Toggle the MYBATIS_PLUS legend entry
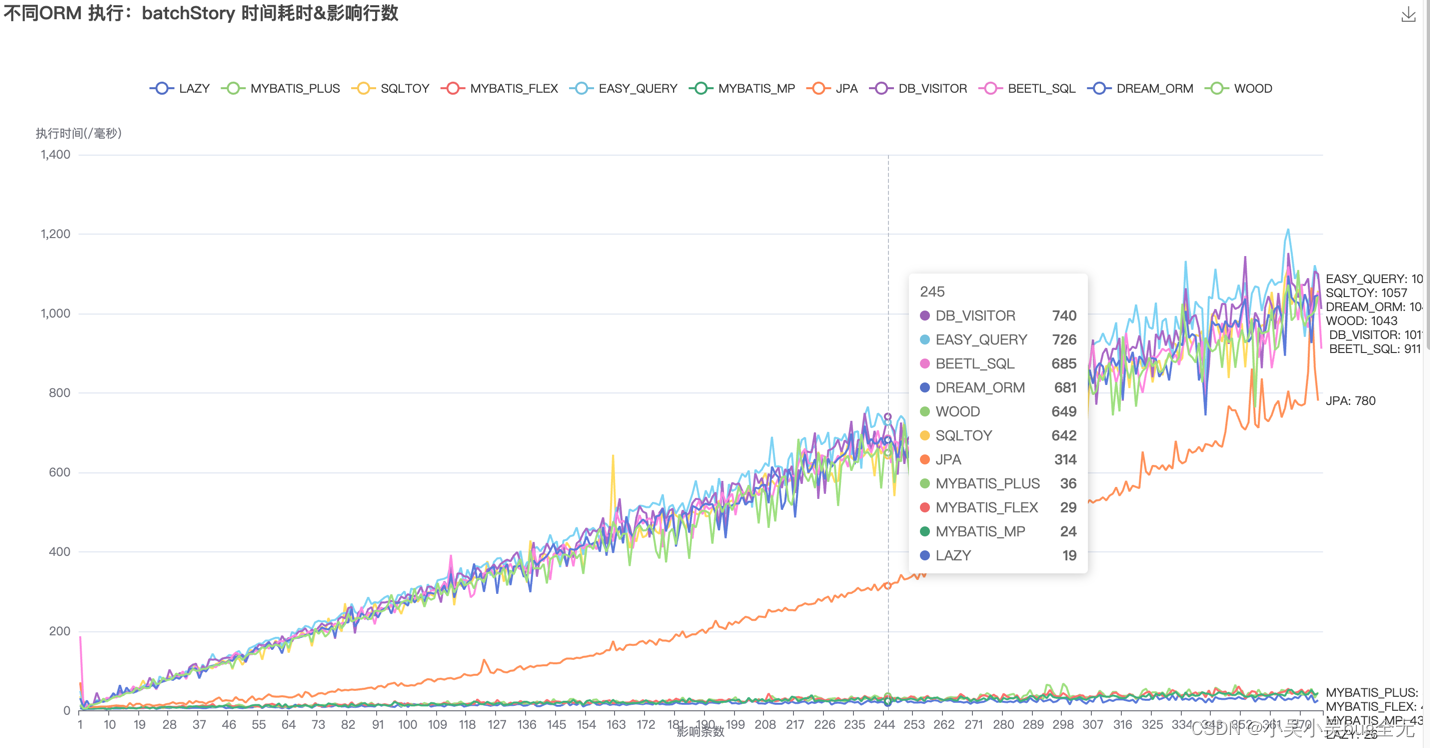The image size is (1430, 748). pyautogui.click(x=281, y=88)
